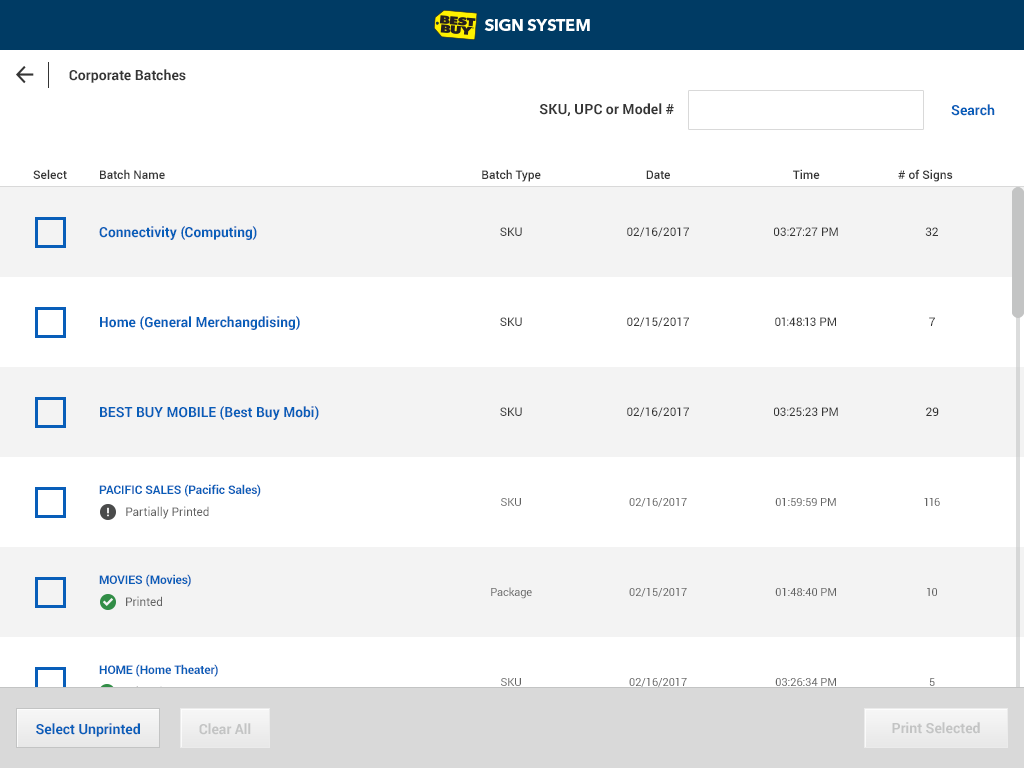Open the HOME (Home Theater) batch link
This screenshot has height=768, width=1024.
[159, 670]
